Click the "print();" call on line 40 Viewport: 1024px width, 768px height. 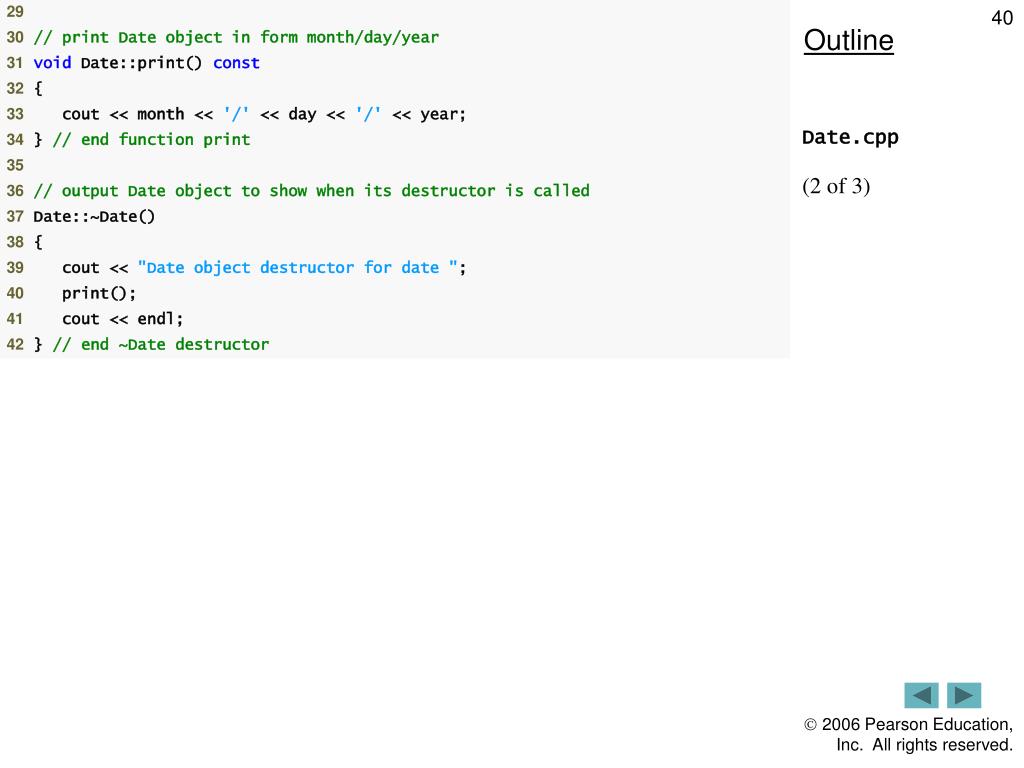click(99, 293)
